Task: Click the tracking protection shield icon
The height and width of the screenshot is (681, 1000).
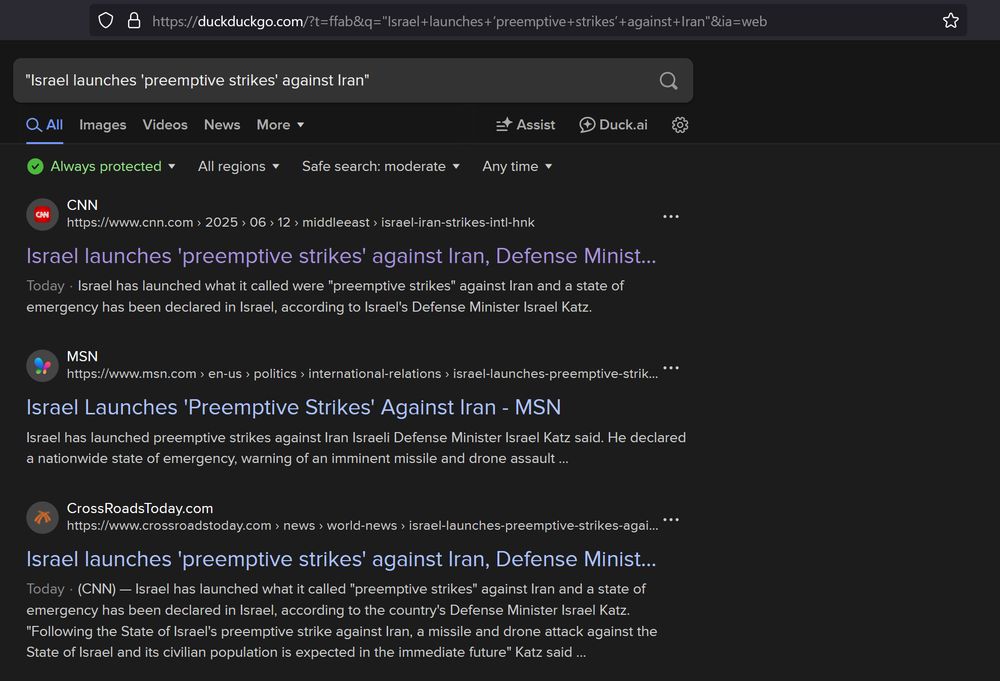Action: (106, 21)
